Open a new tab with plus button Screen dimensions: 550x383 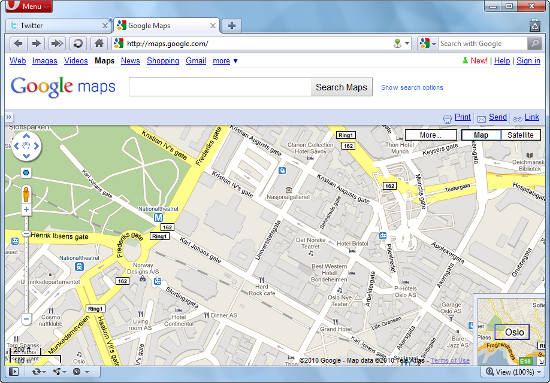click(232, 26)
